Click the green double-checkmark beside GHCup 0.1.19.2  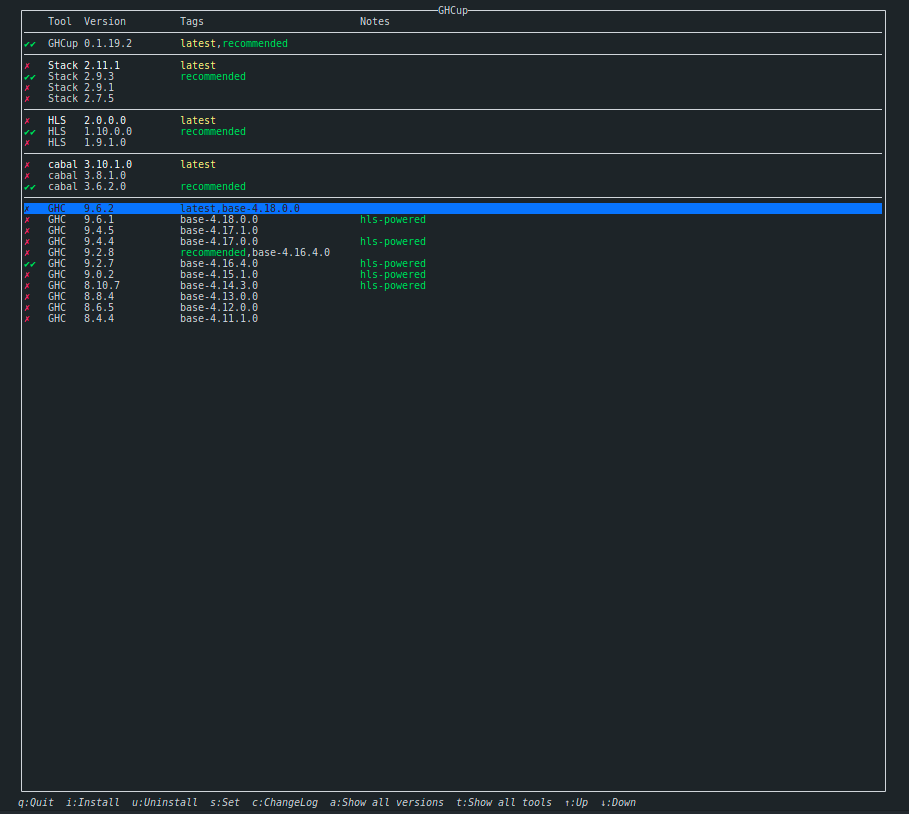(29, 43)
